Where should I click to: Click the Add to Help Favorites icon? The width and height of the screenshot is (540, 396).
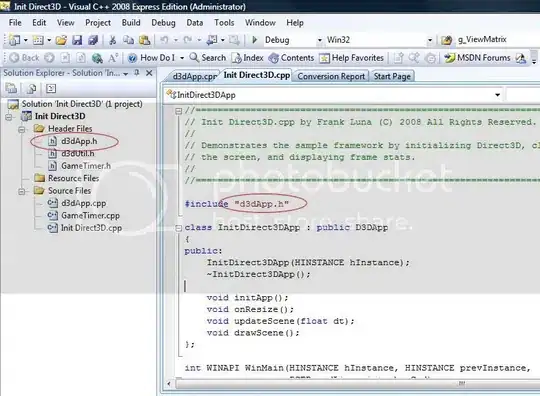pyautogui.click(x=398, y=58)
